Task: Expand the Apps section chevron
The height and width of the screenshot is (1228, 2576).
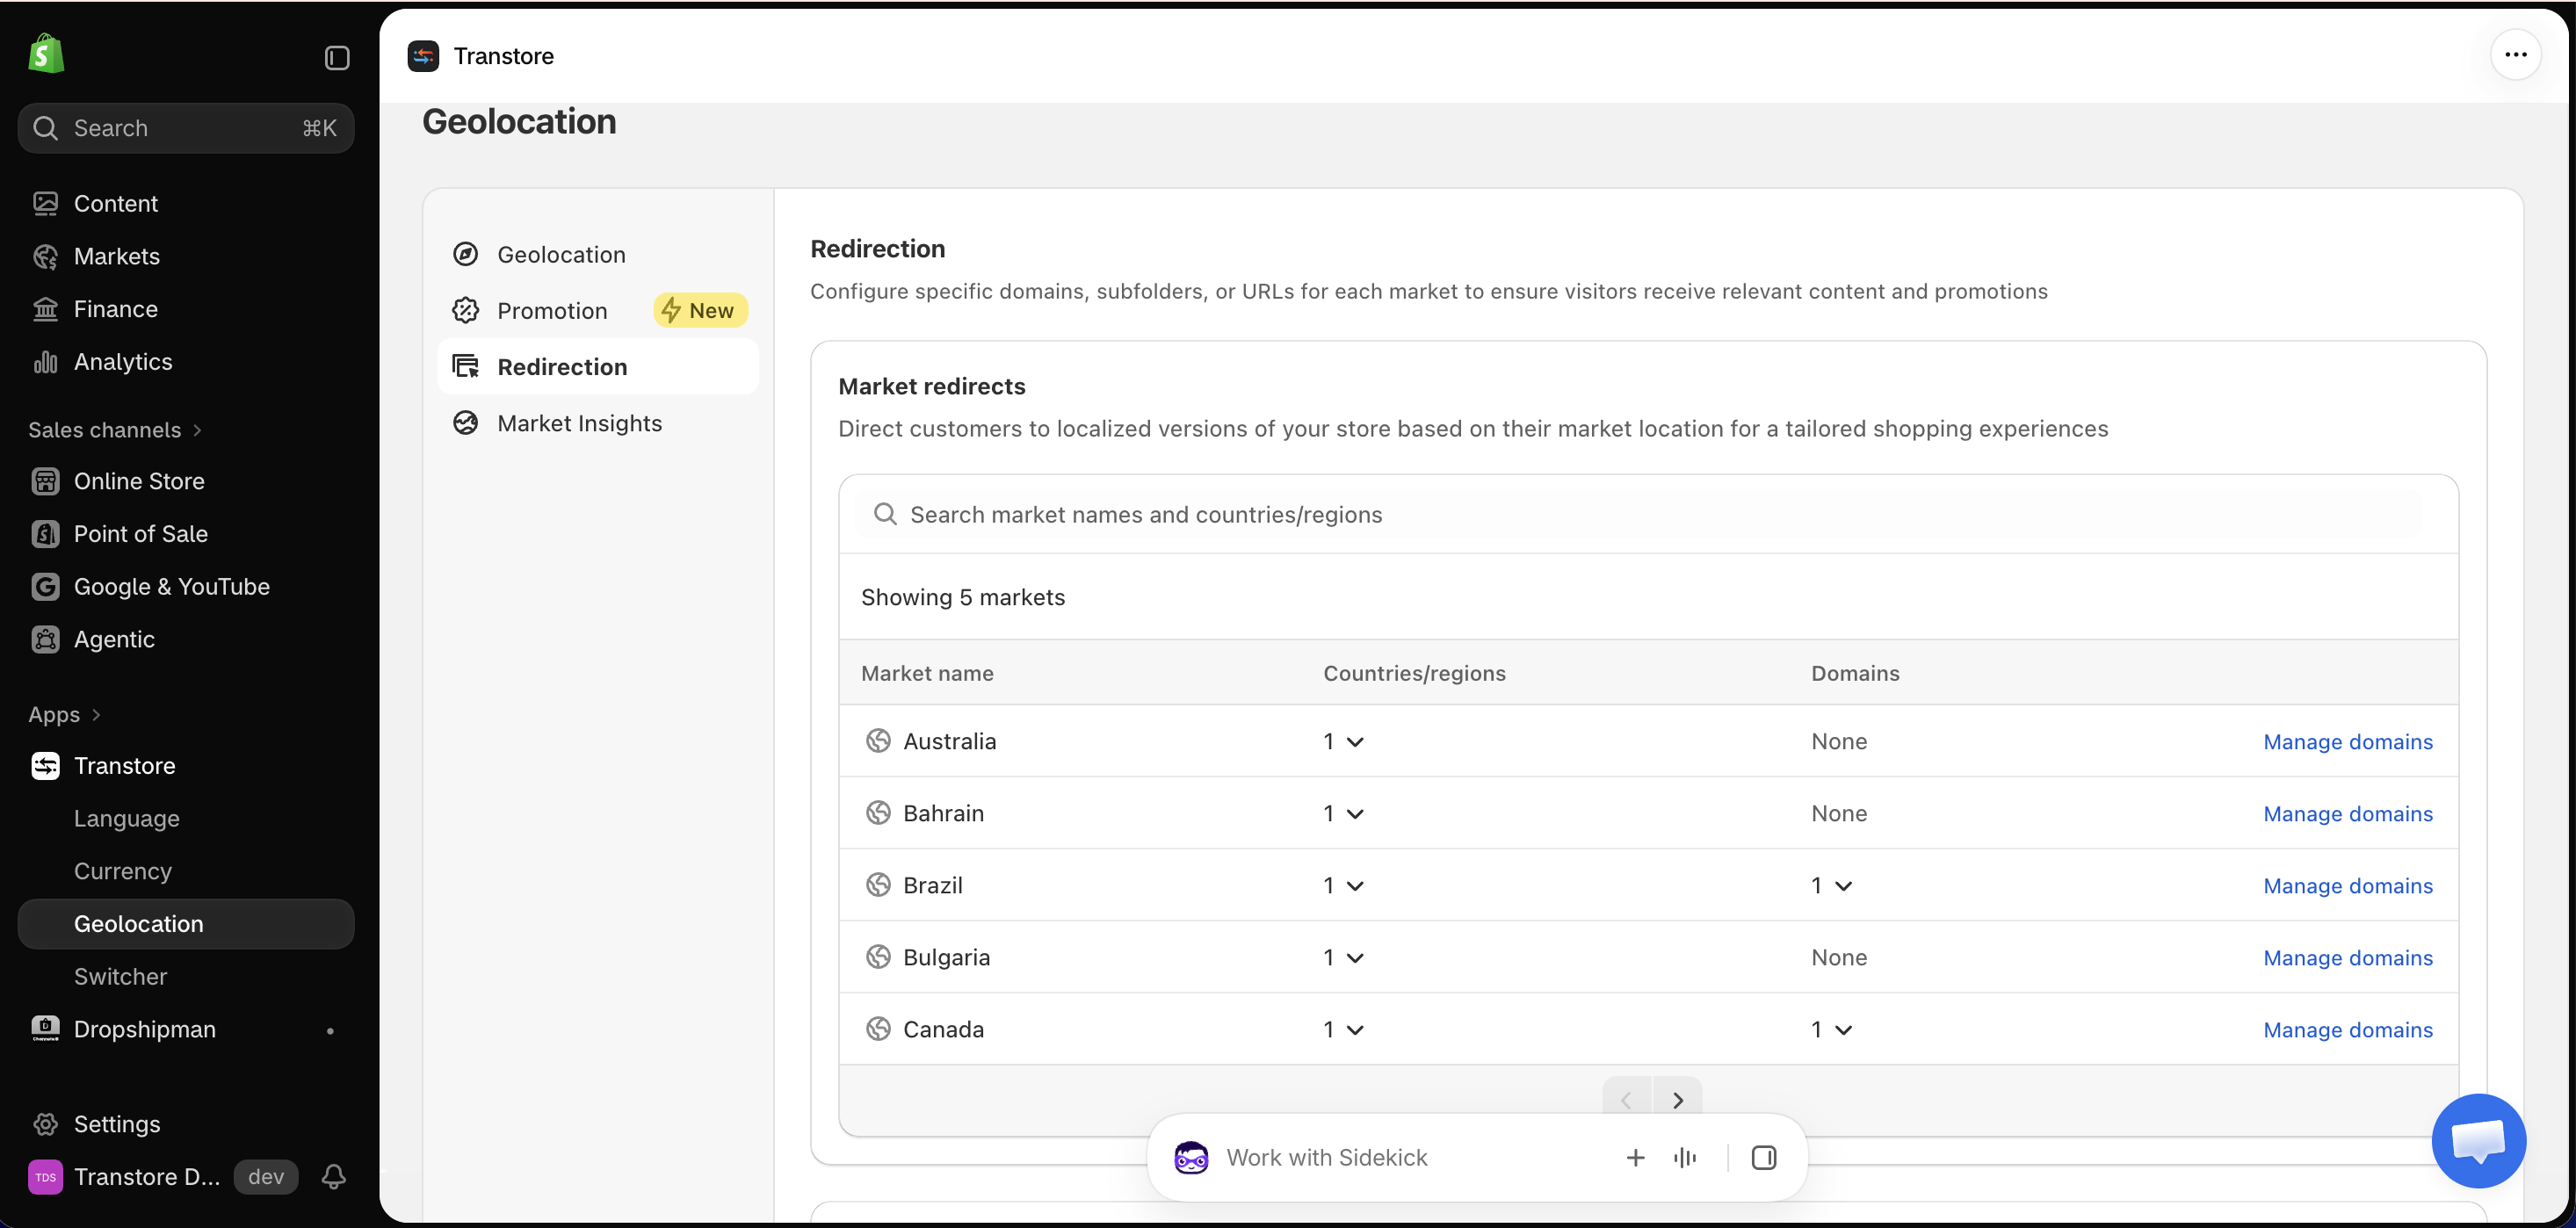Action: point(96,715)
